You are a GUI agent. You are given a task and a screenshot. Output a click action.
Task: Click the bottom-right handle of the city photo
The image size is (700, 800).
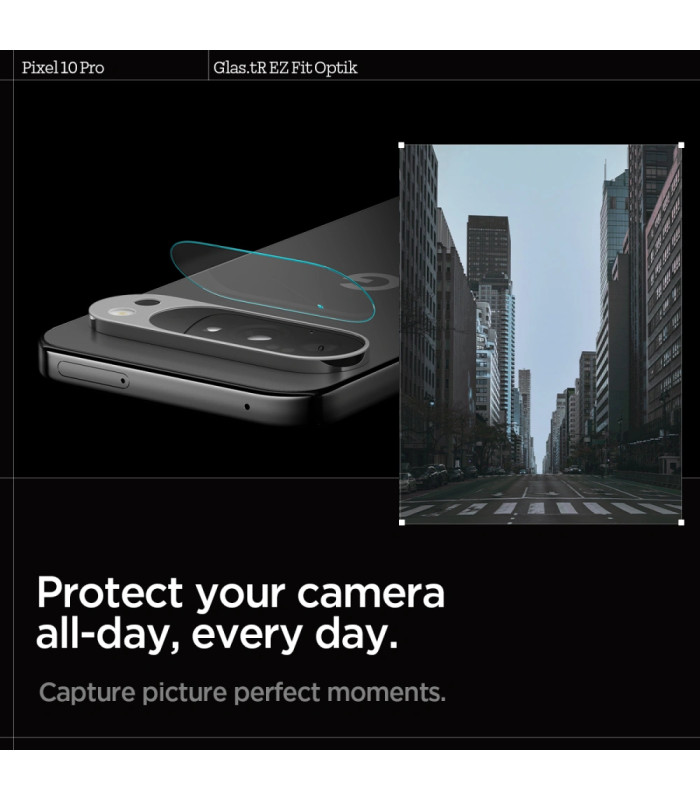681,522
